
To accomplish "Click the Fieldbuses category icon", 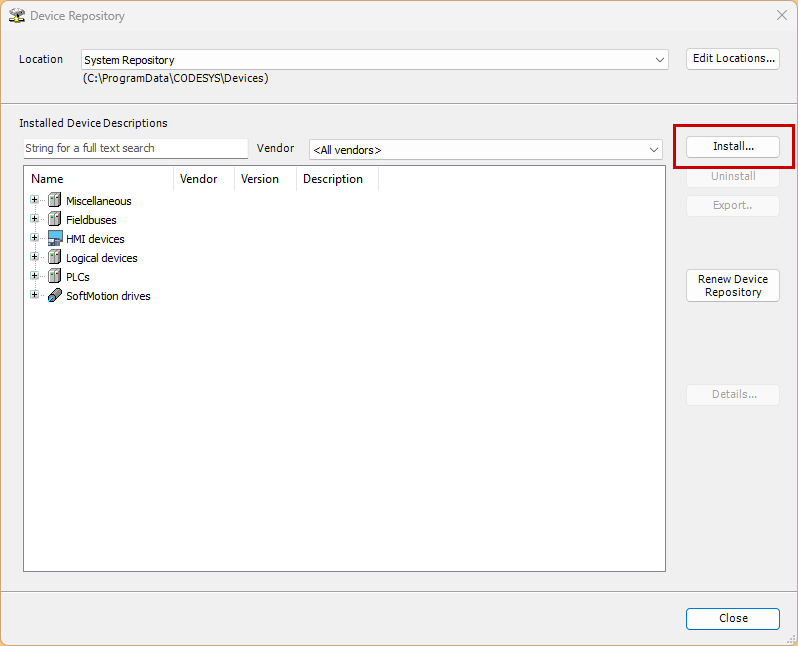I will 54,220.
